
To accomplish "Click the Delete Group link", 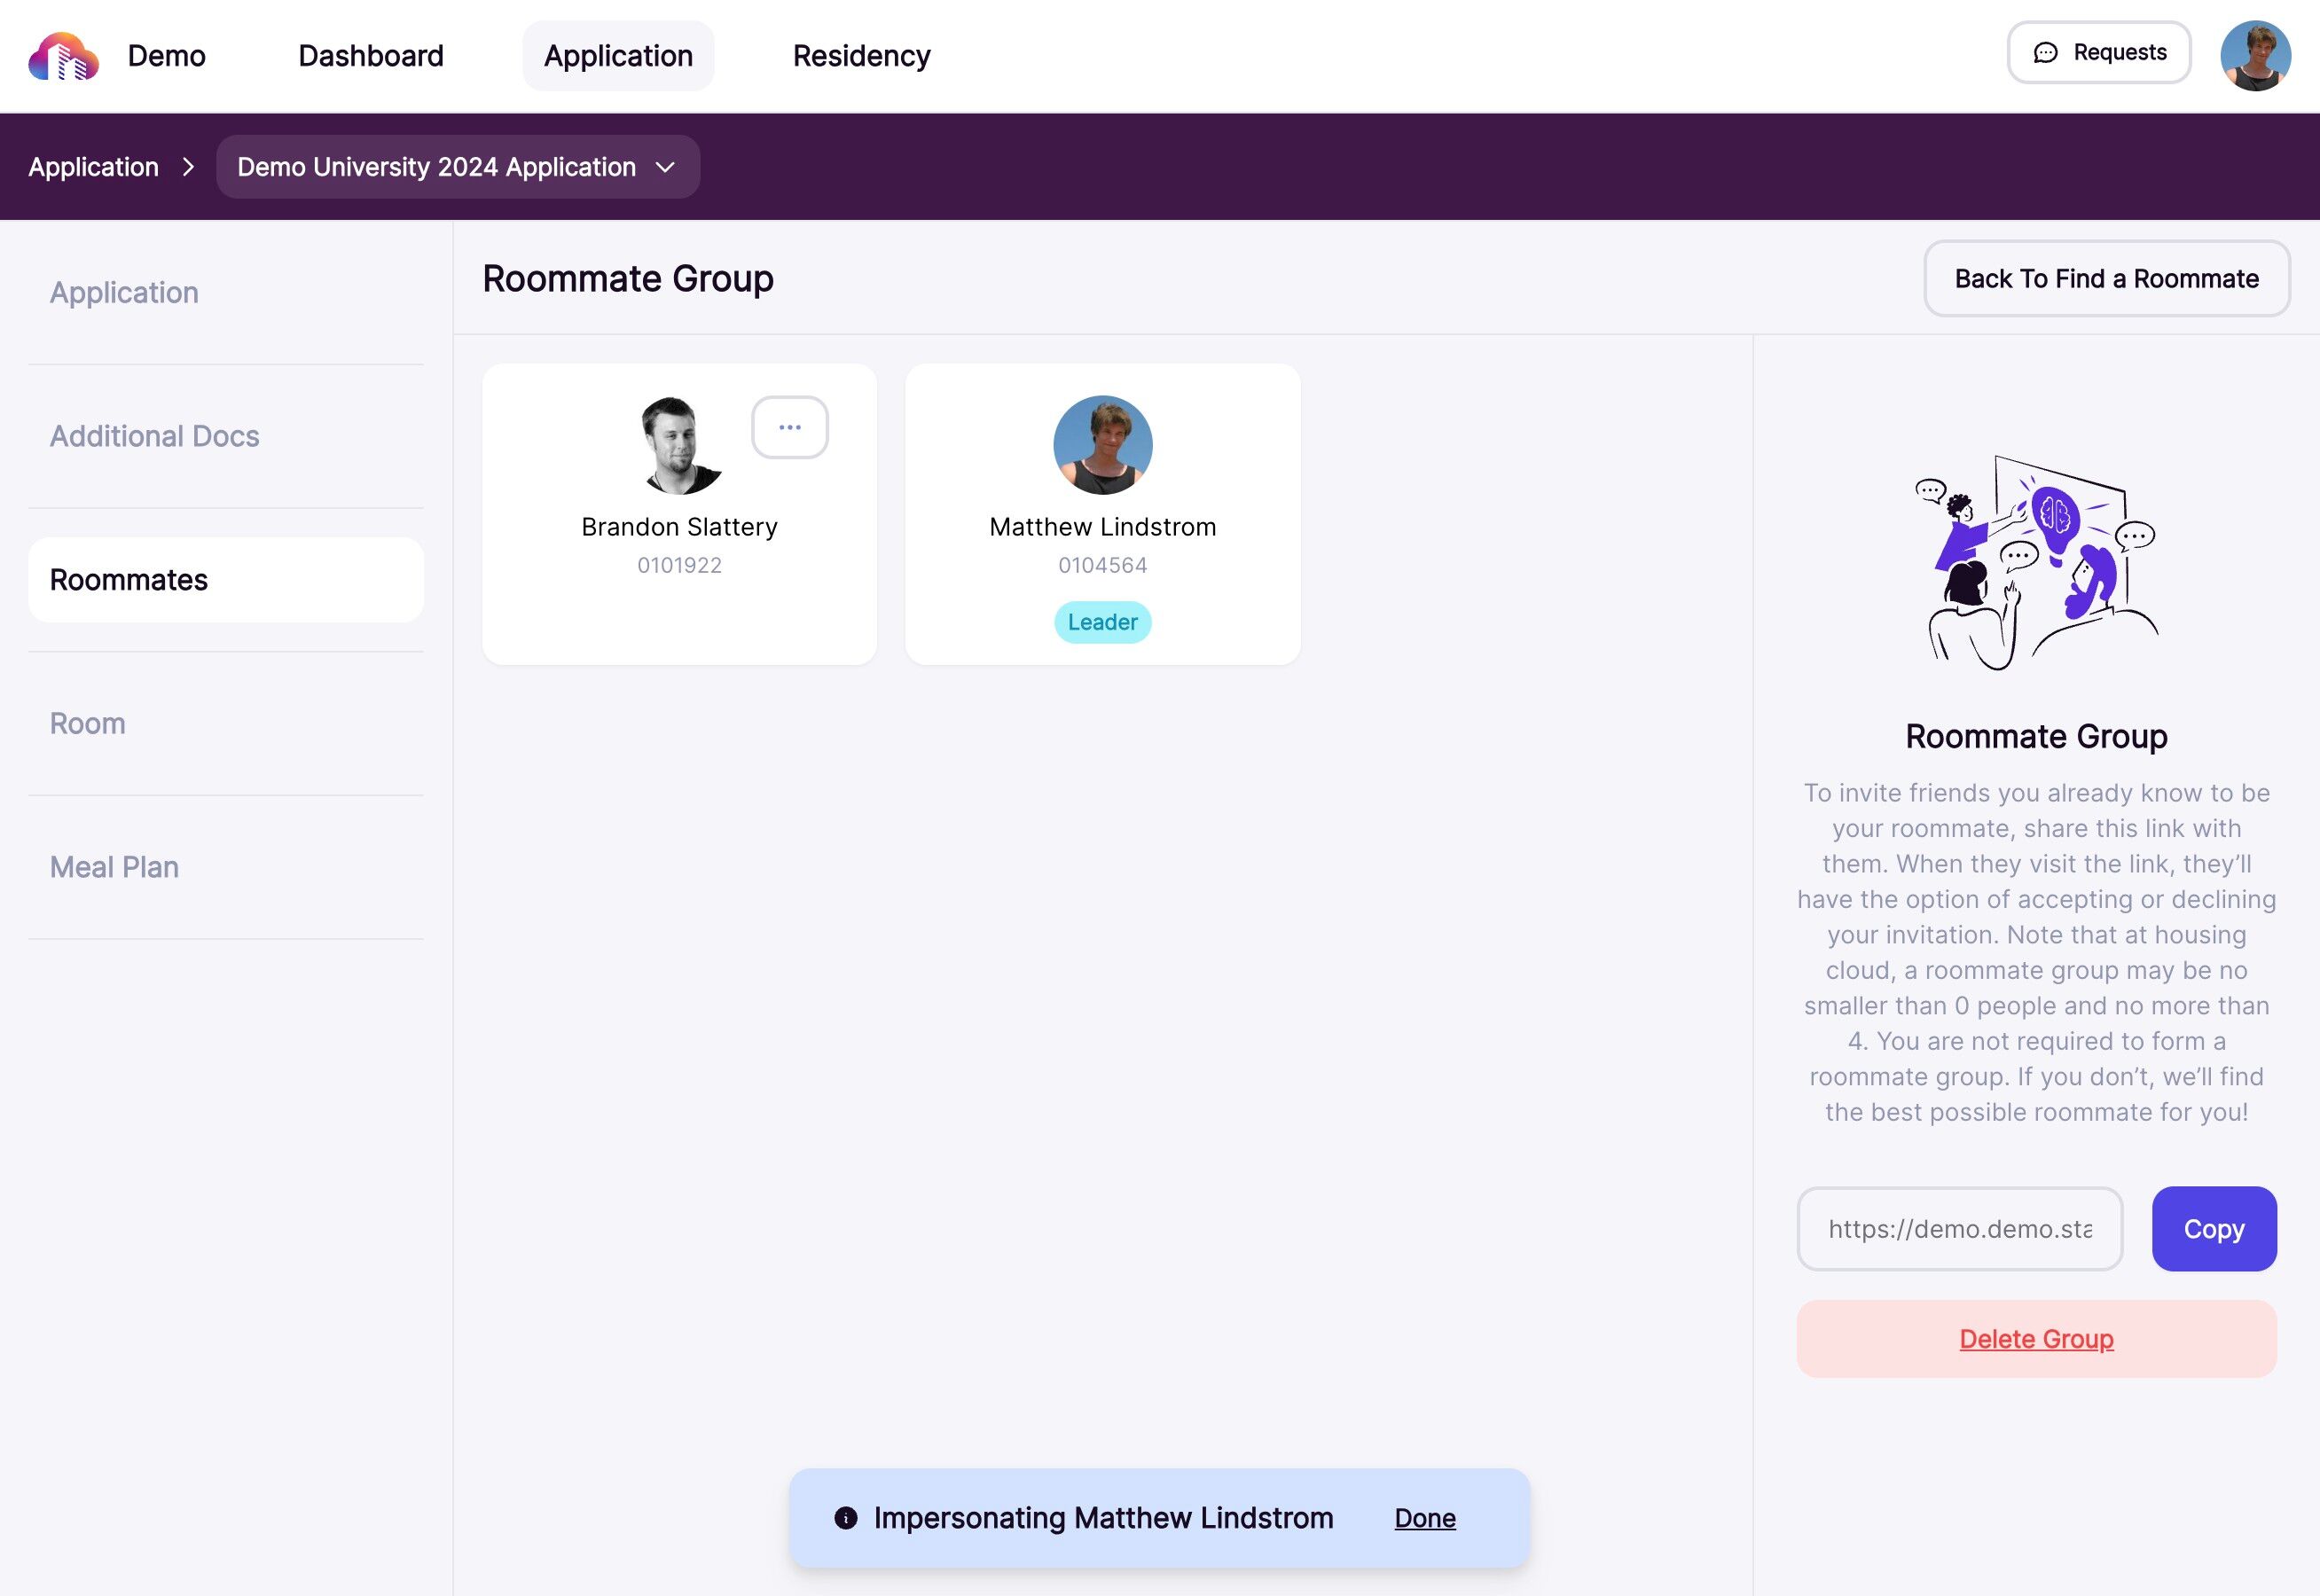I will pyautogui.click(x=2036, y=1339).
